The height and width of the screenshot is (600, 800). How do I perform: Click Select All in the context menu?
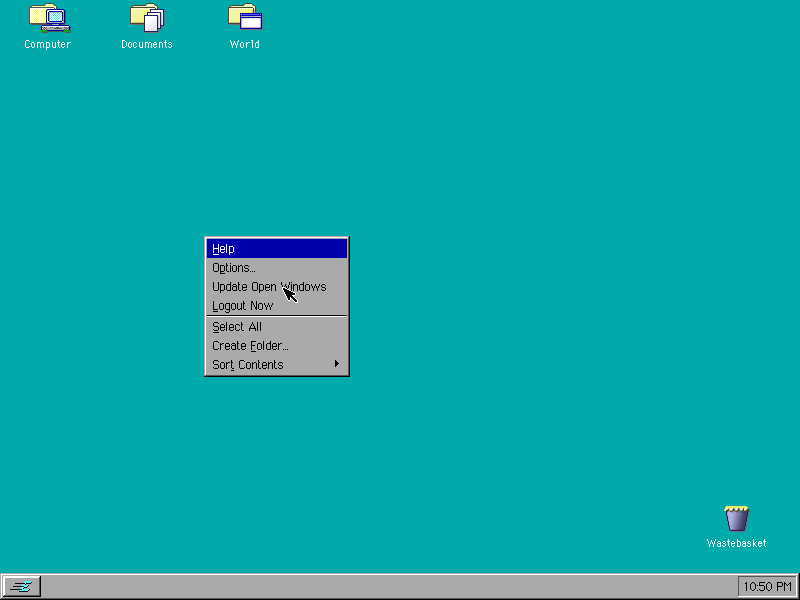[x=277, y=327]
